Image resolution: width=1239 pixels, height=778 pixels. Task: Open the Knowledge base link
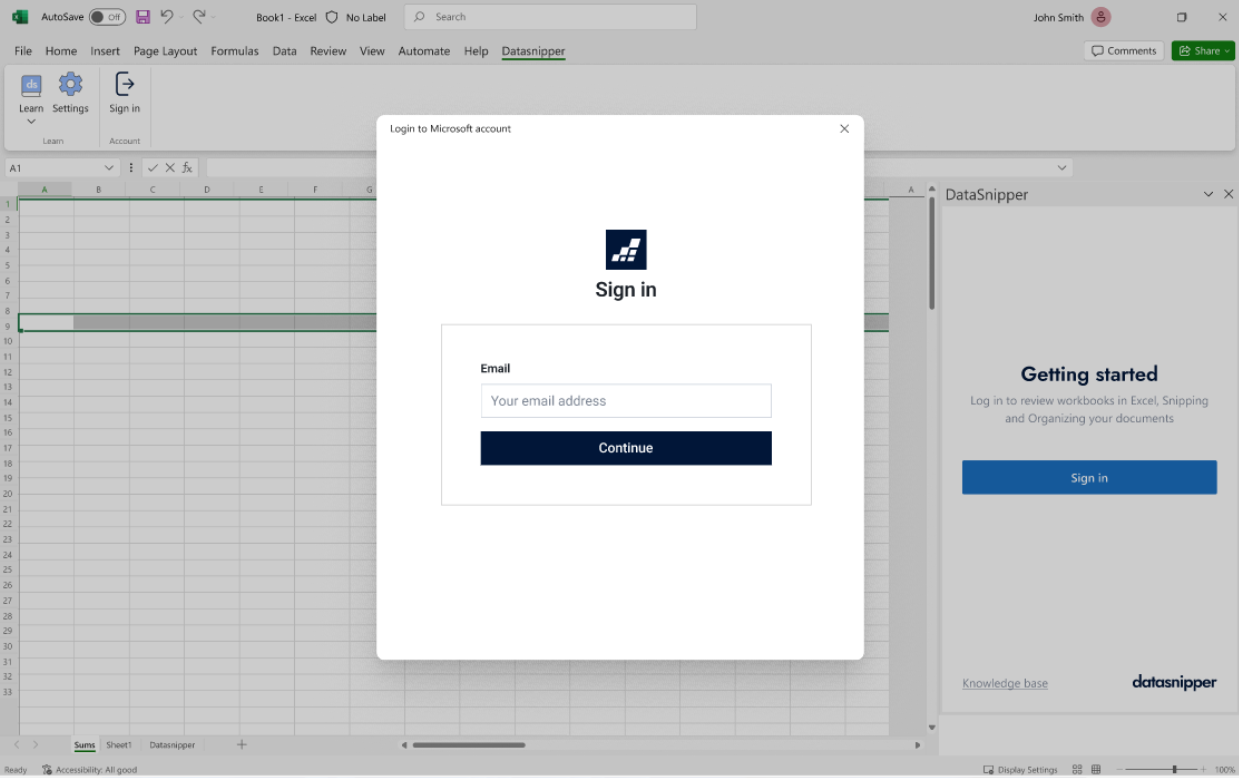(1004, 682)
